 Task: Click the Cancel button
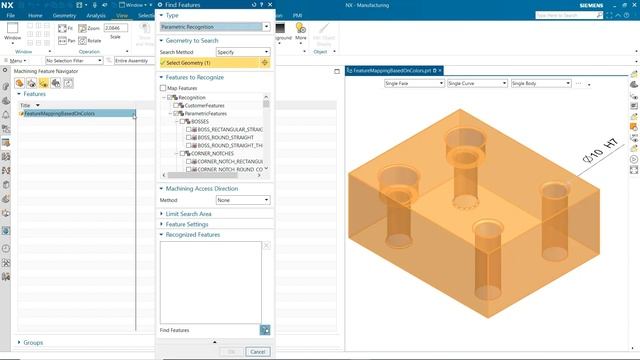pyautogui.click(x=258, y=352)
